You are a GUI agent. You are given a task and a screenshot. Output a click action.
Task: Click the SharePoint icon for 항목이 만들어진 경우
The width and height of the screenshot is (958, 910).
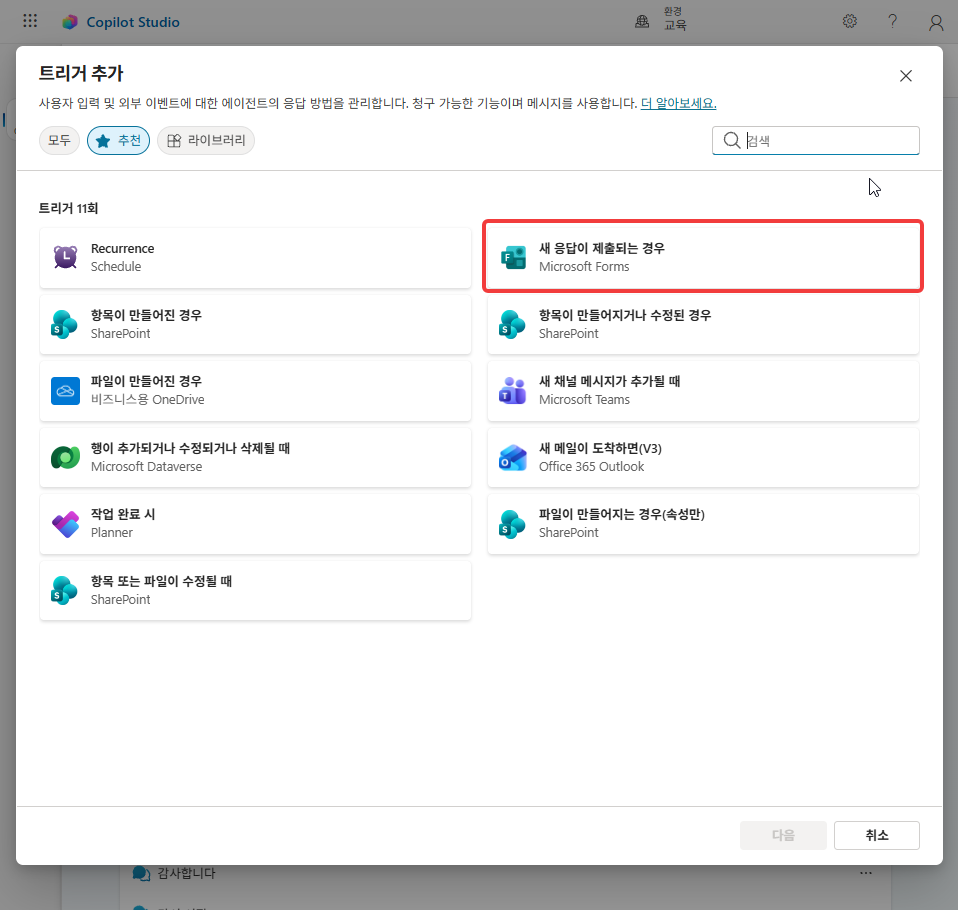(65, 325)
